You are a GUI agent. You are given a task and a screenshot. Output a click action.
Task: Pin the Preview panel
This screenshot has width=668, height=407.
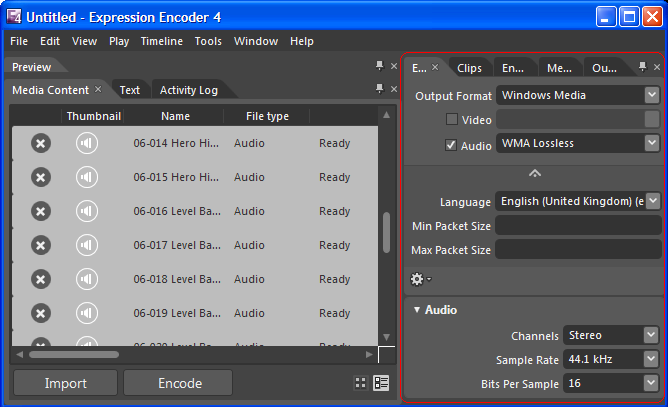(379, 66)
